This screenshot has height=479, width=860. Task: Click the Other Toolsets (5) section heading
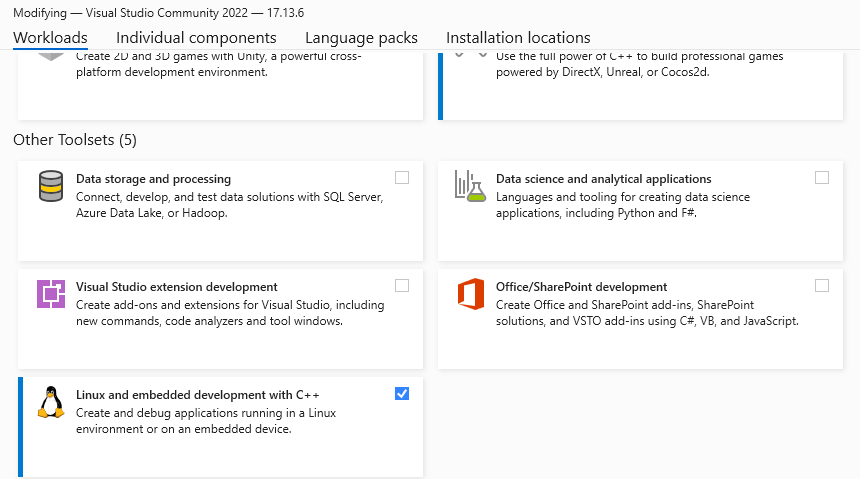pos(75,140)
